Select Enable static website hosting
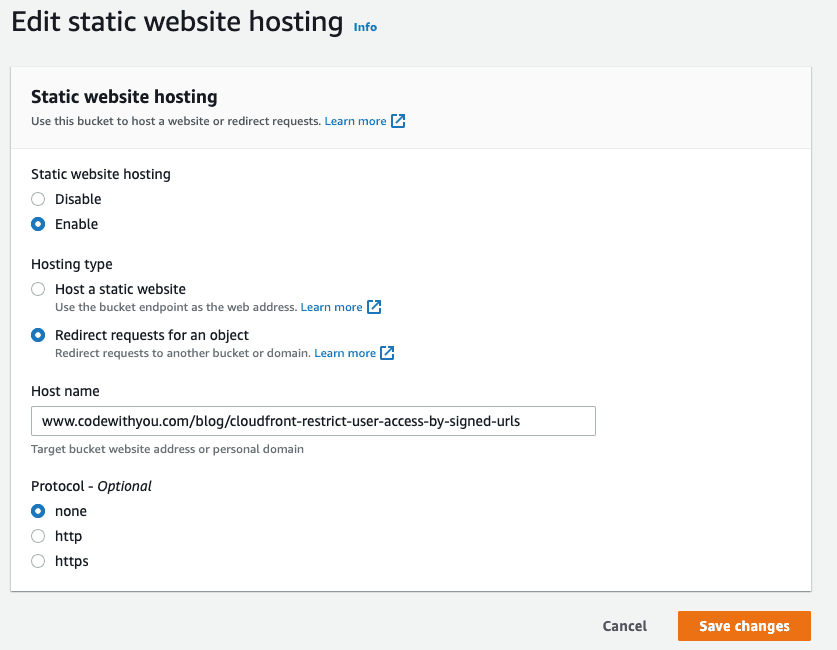837x650 pixels. click(38, 224)
